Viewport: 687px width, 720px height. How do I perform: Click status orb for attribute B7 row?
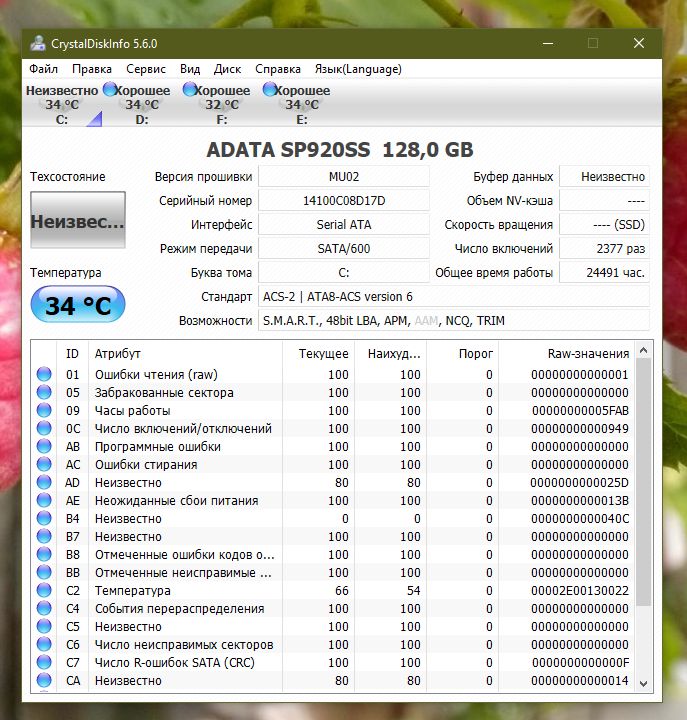click(x=44, y=536)
